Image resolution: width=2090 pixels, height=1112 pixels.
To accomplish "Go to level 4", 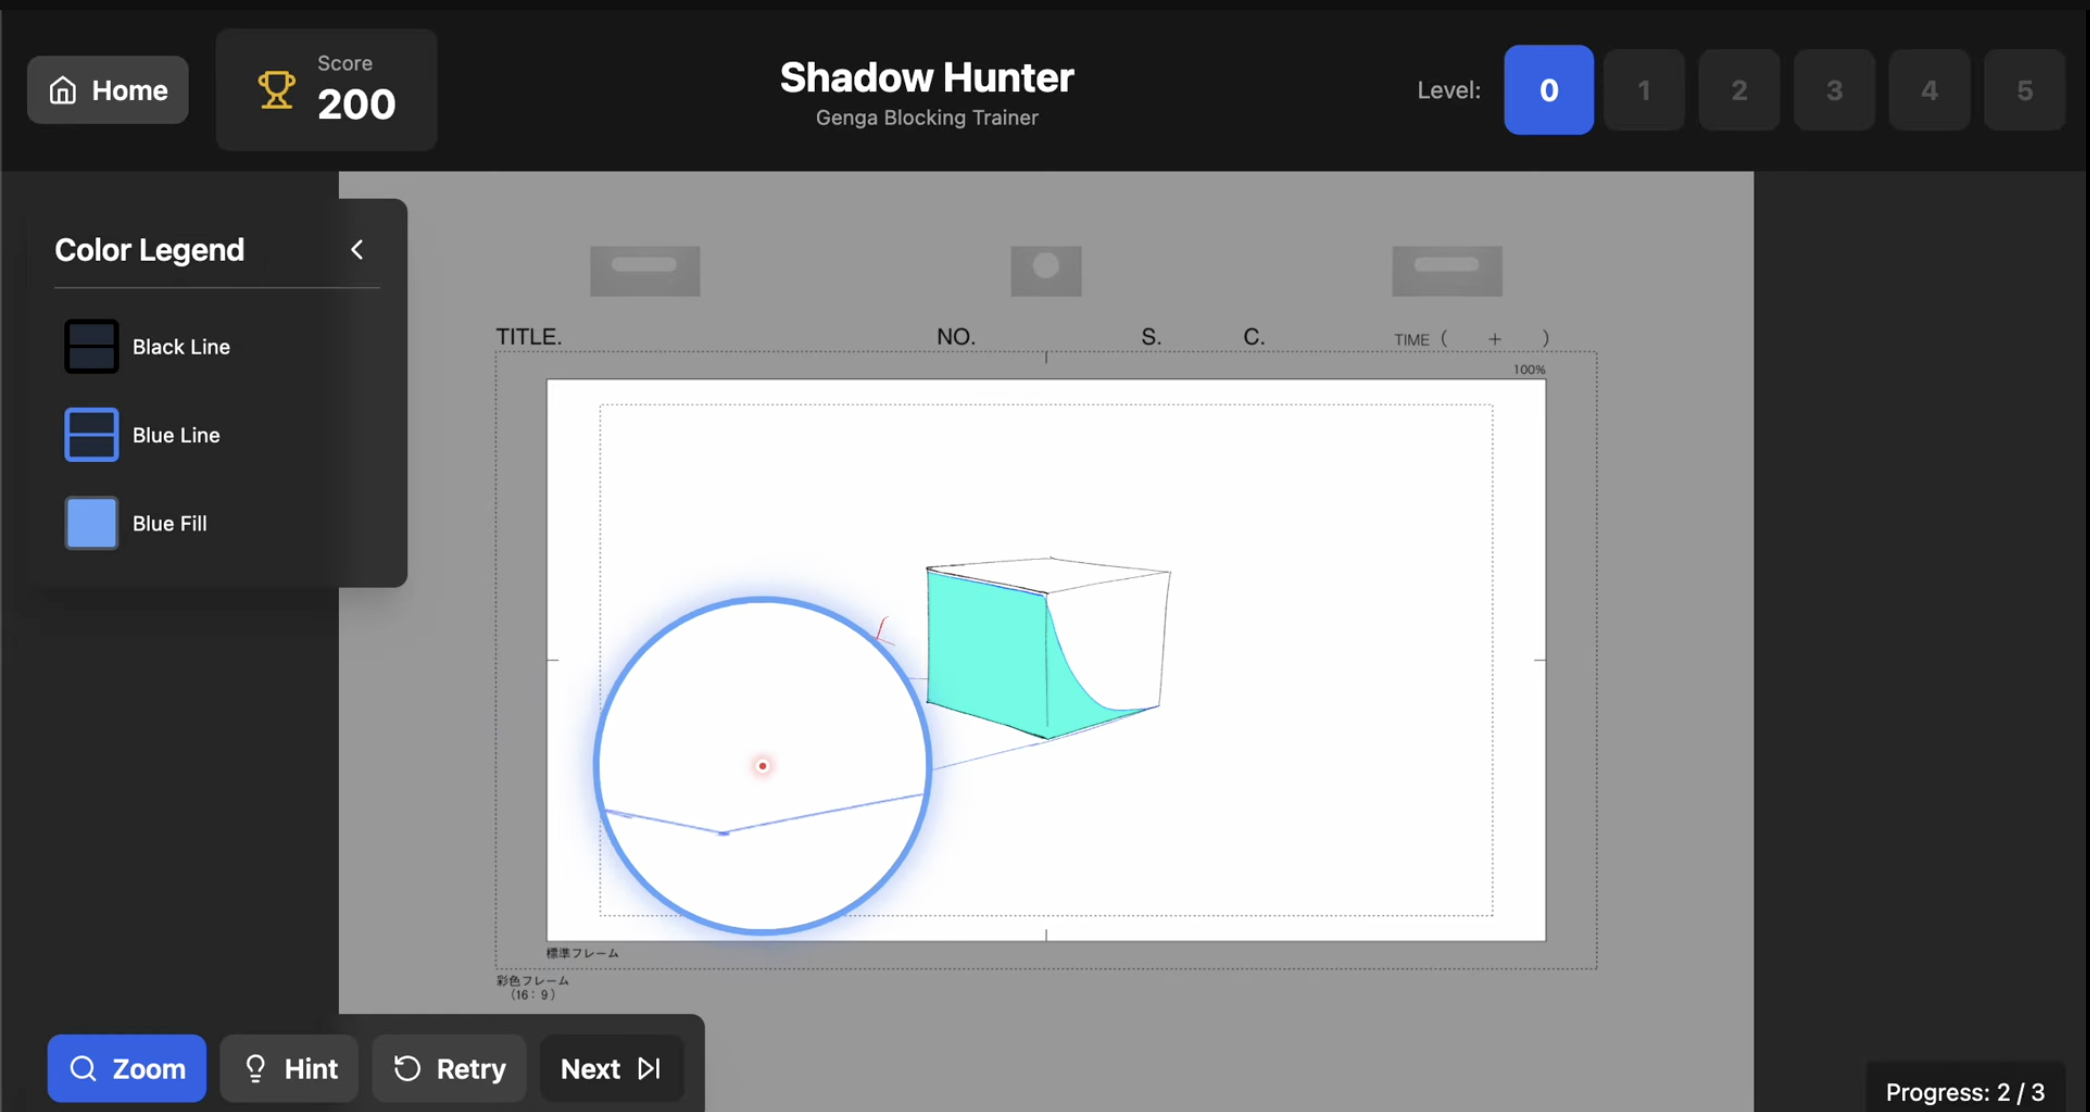I will (1928, 90).
